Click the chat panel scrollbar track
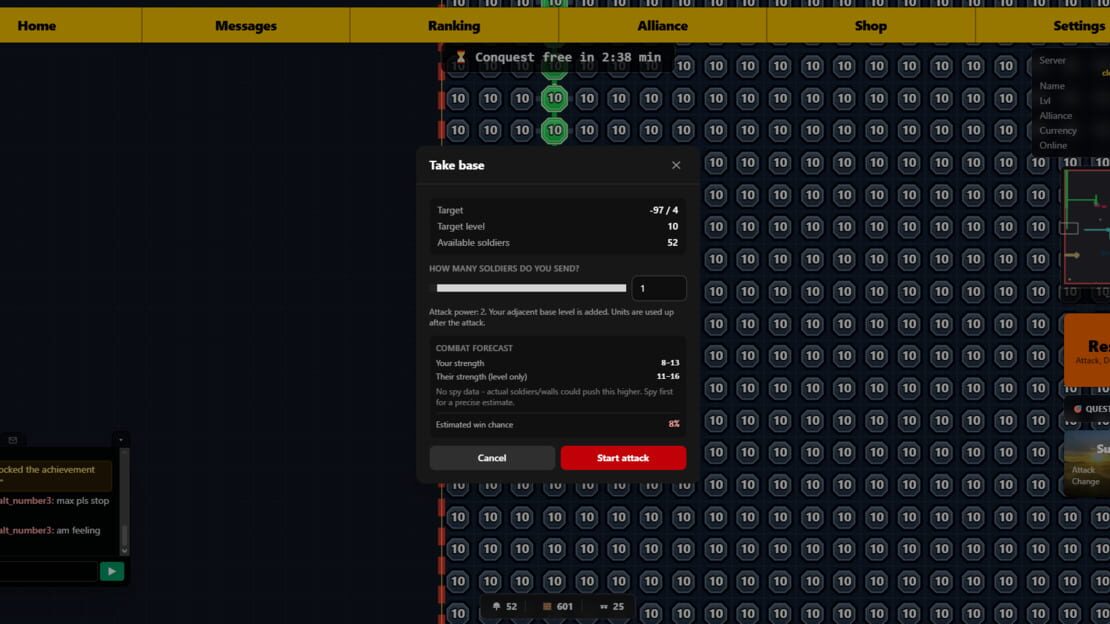Screen dimensions: 1110x624 click(x=125, y=499)
